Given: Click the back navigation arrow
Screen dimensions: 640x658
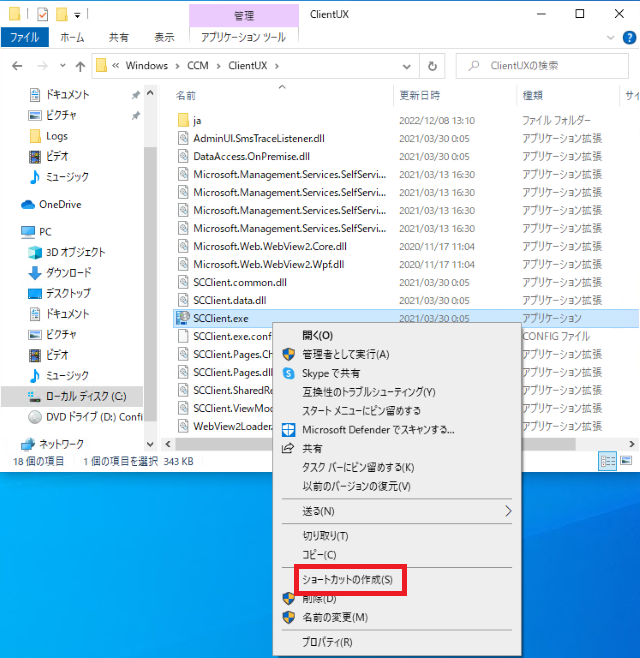Looking at the screenshot, I should 16,66.
